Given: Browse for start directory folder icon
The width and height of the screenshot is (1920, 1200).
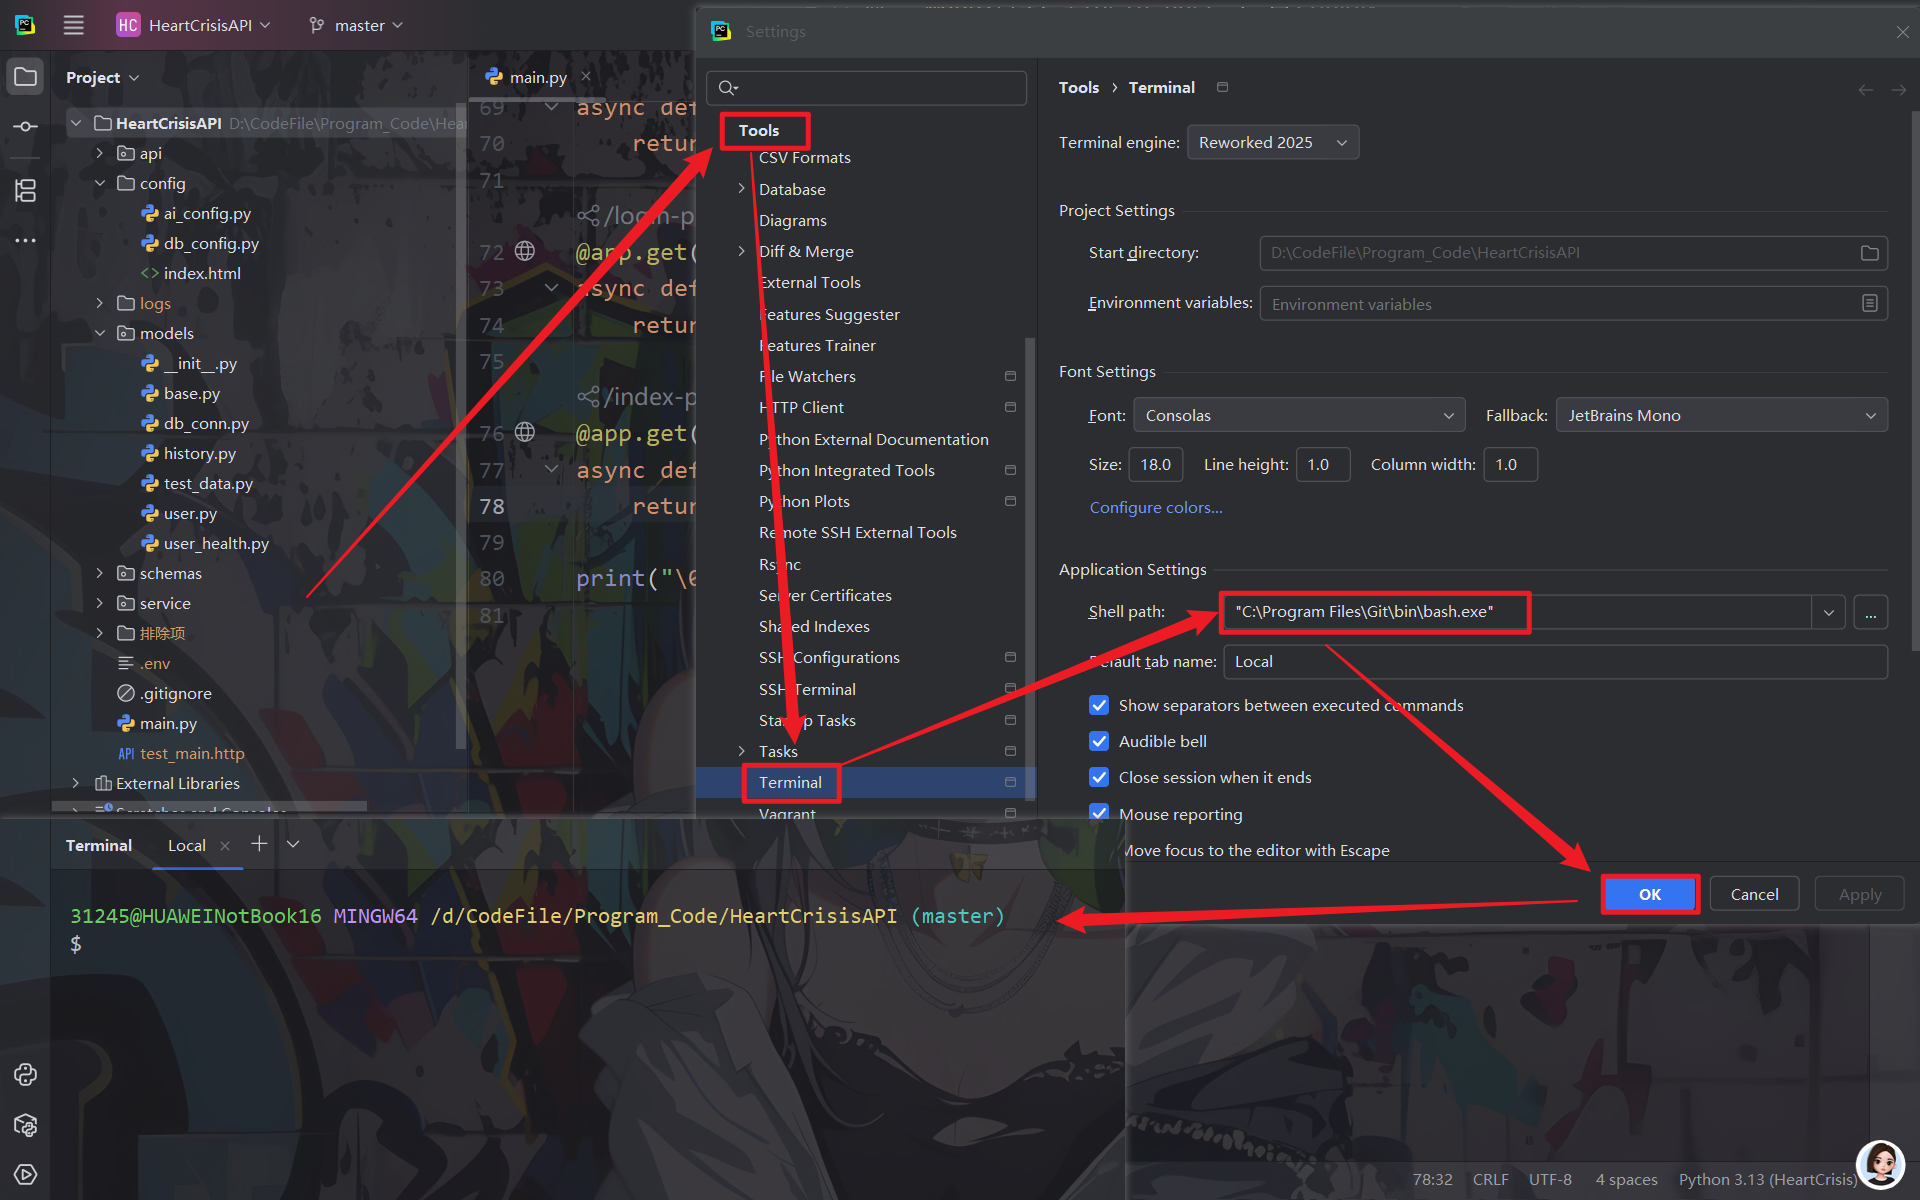Looking at the screenshot, I should (1869, 253).
